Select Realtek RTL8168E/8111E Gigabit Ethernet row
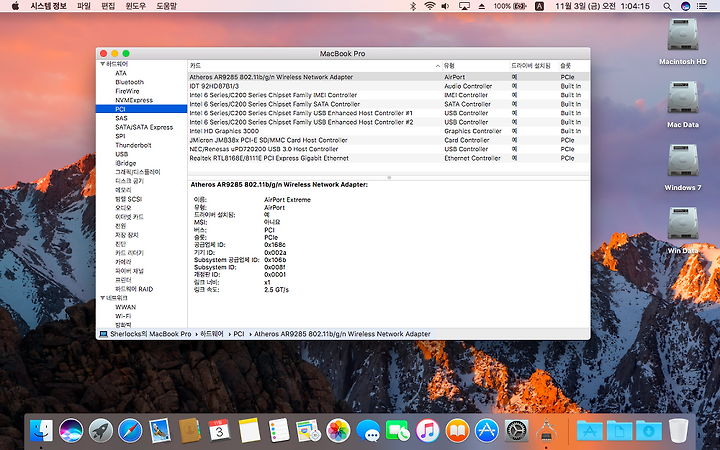 pos(388,158)
